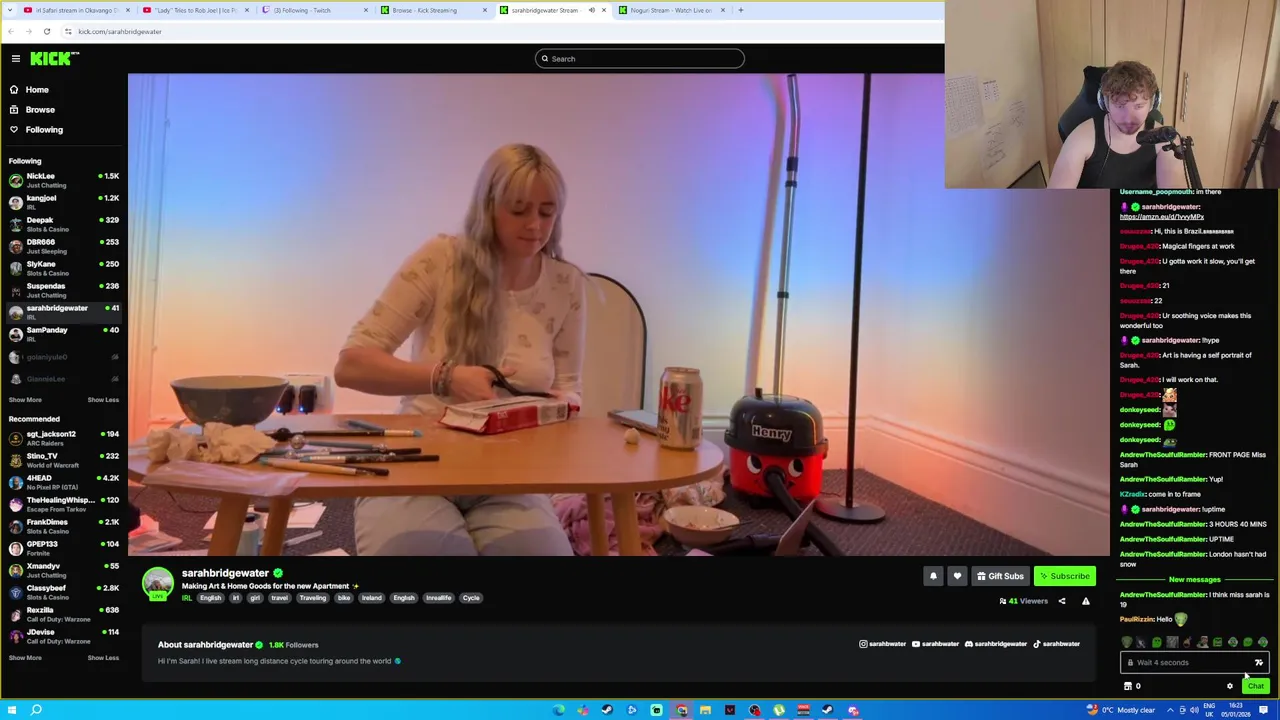Focus the Kick search box
The image size is (1280, 720).
tap(640, 59)
